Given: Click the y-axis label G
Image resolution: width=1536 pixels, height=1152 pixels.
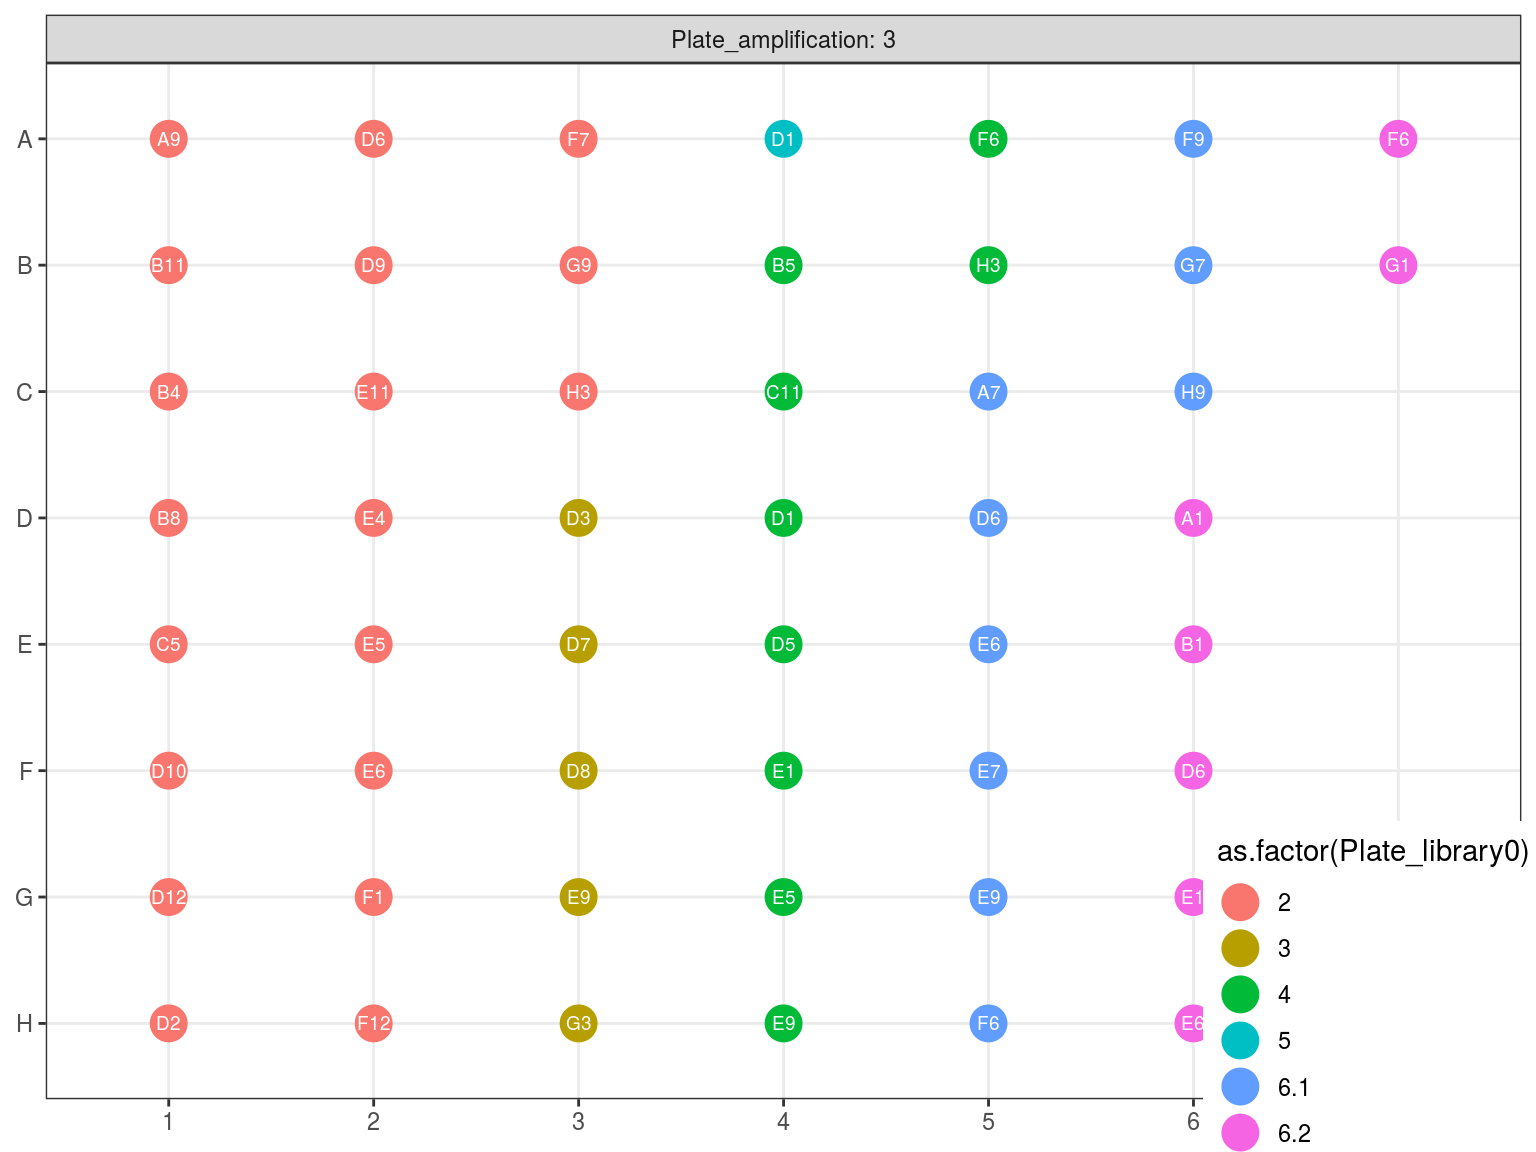Looking at the screenshot, I should [x=25, y=897].
